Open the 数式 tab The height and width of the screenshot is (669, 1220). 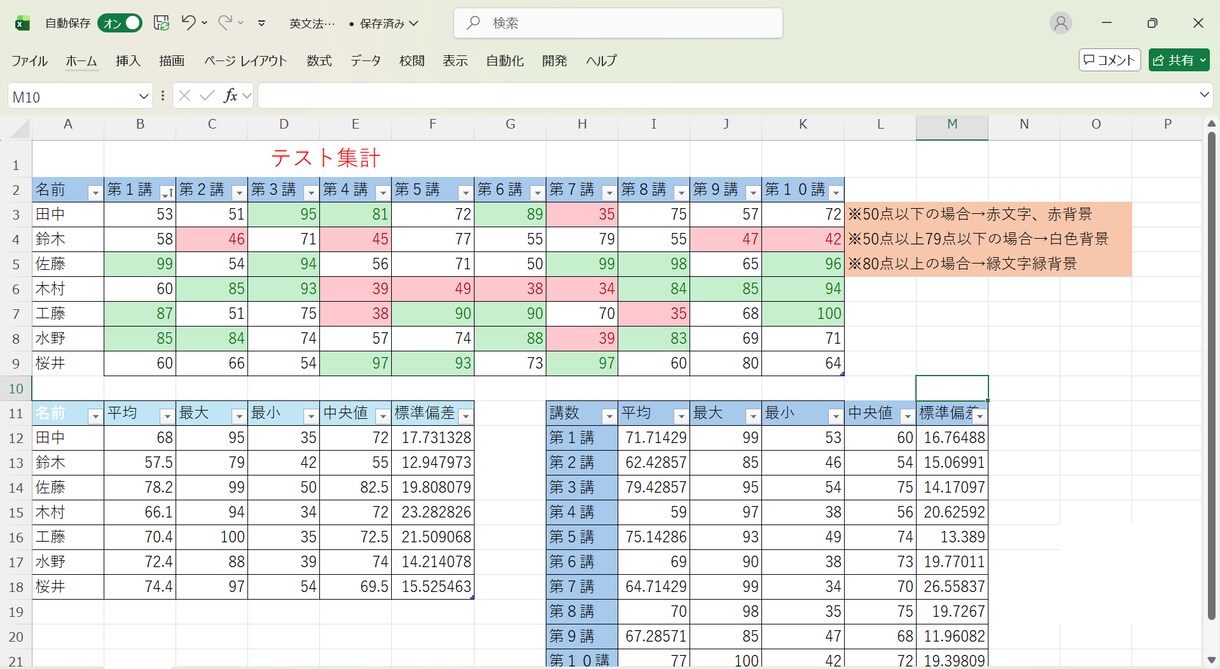319,60
